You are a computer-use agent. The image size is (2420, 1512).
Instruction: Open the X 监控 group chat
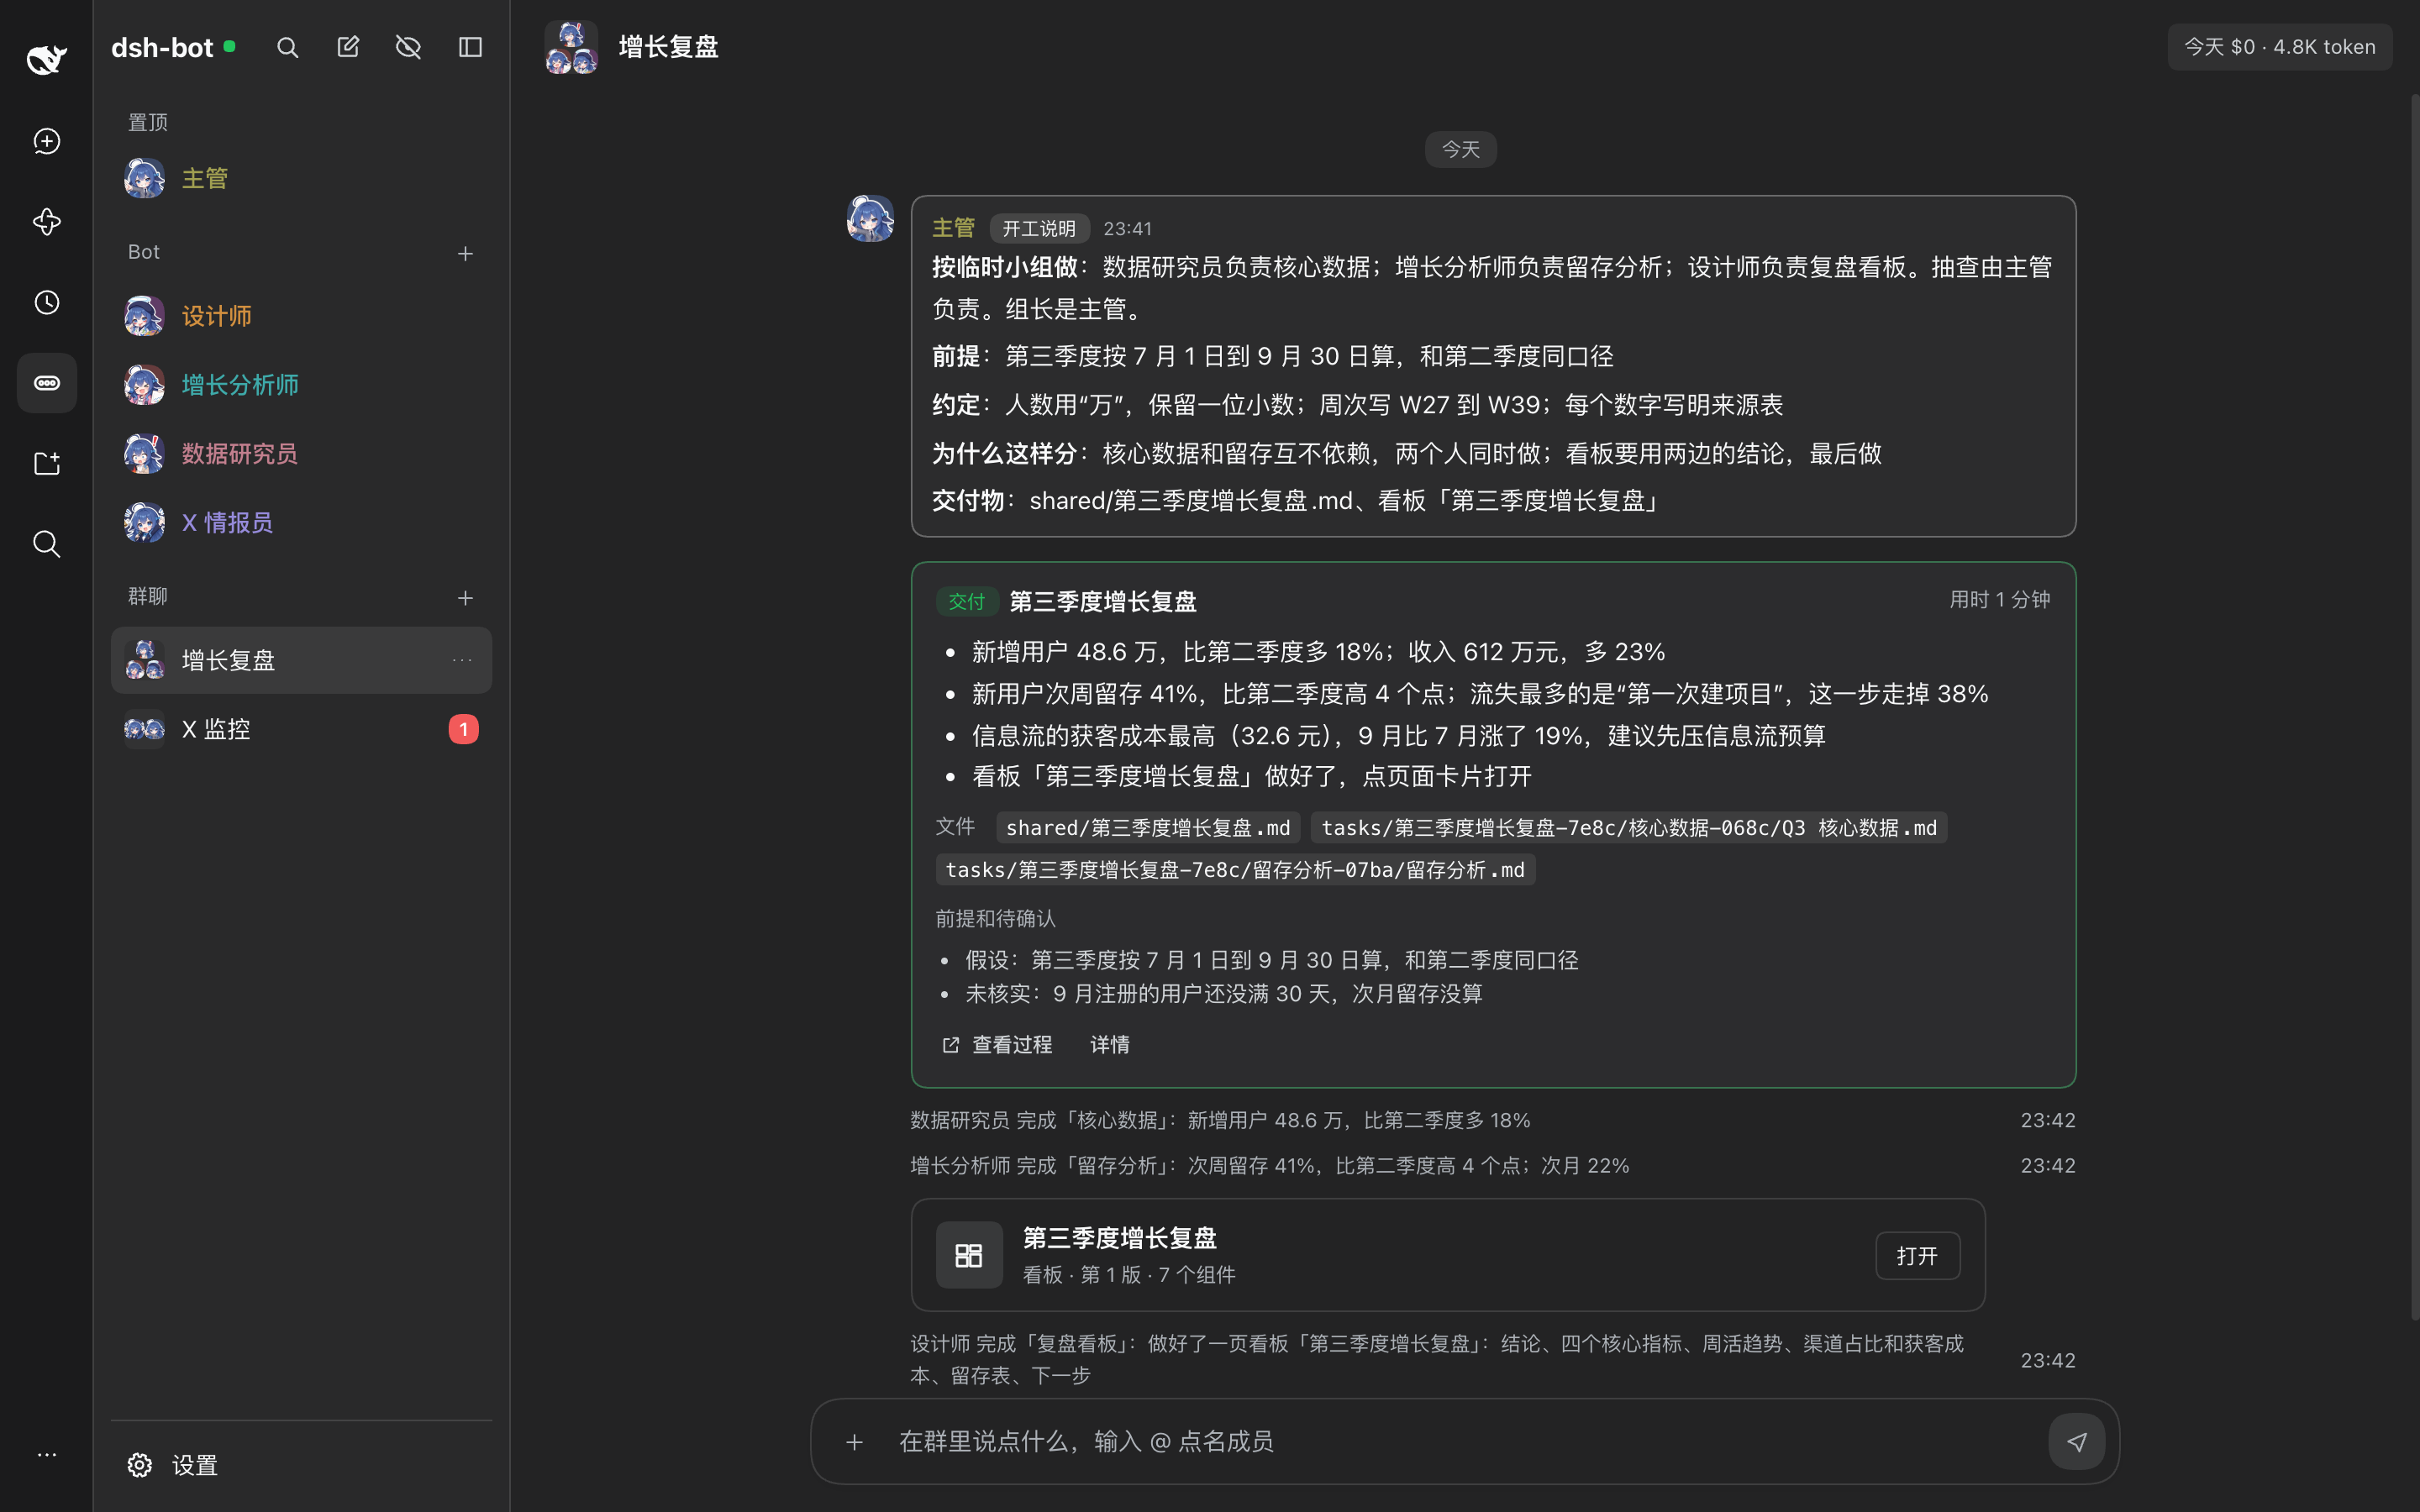coord(301,729)
